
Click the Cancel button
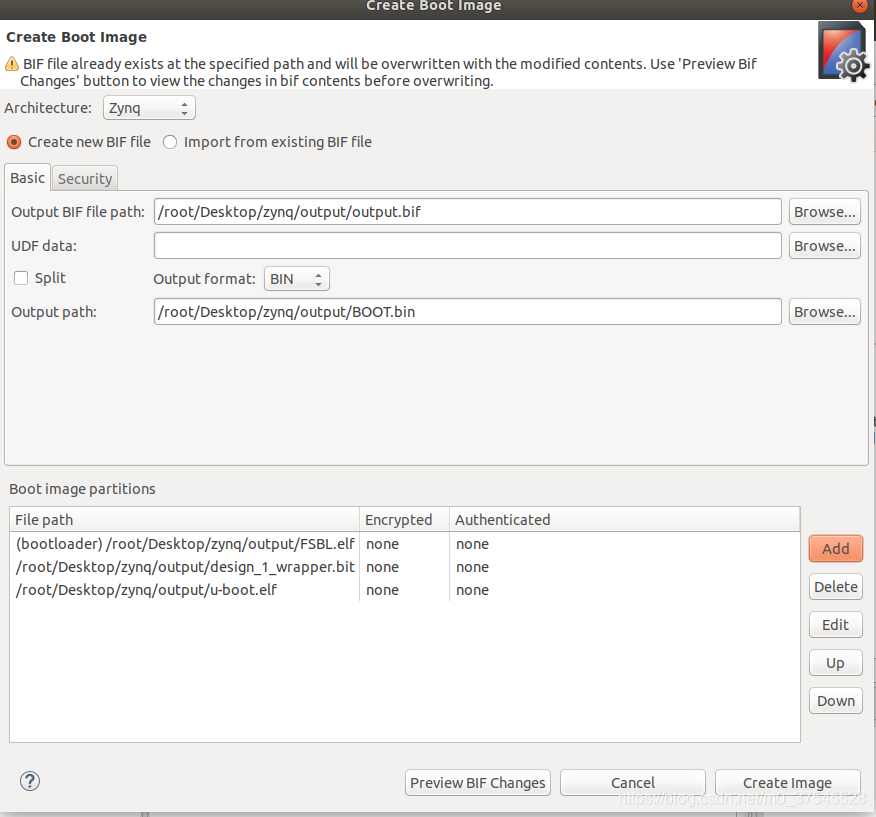tap(633, 783)
